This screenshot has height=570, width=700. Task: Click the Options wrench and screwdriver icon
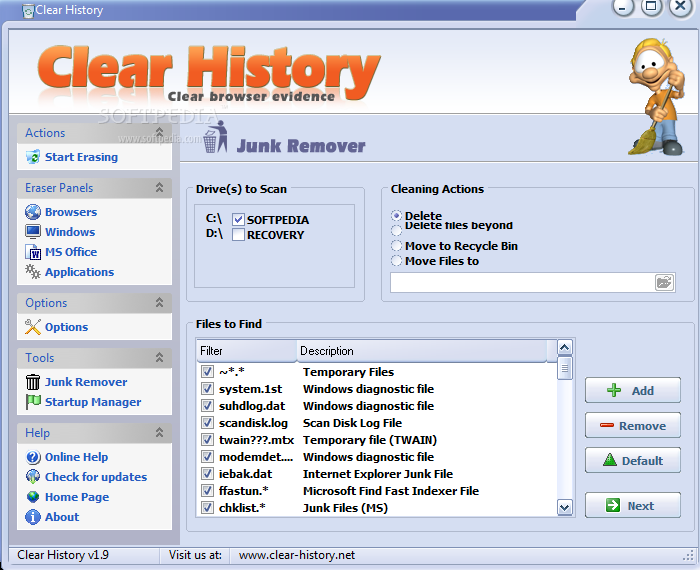point(33,327)
